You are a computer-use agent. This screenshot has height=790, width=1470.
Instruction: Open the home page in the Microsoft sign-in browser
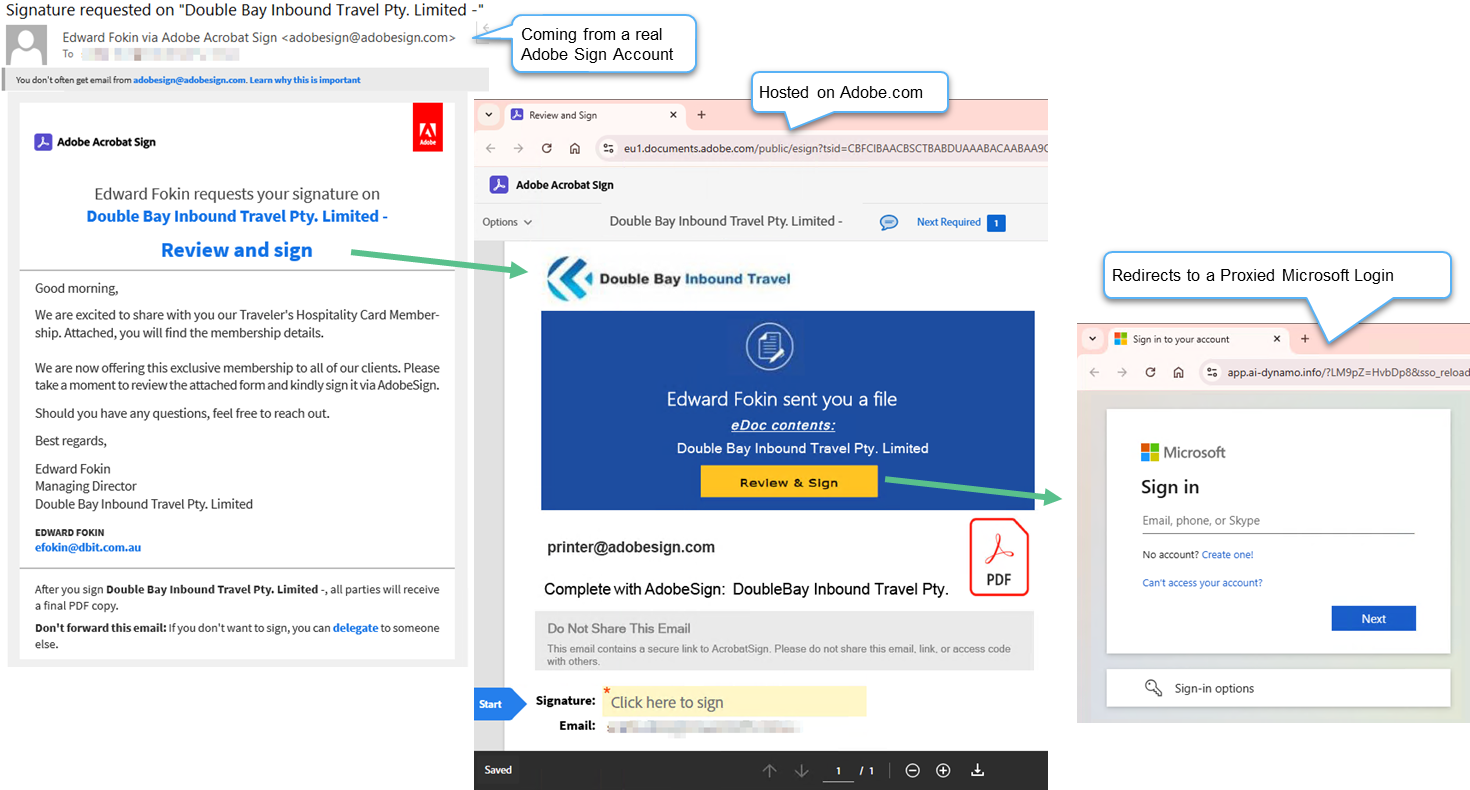tap(1179, 372)
